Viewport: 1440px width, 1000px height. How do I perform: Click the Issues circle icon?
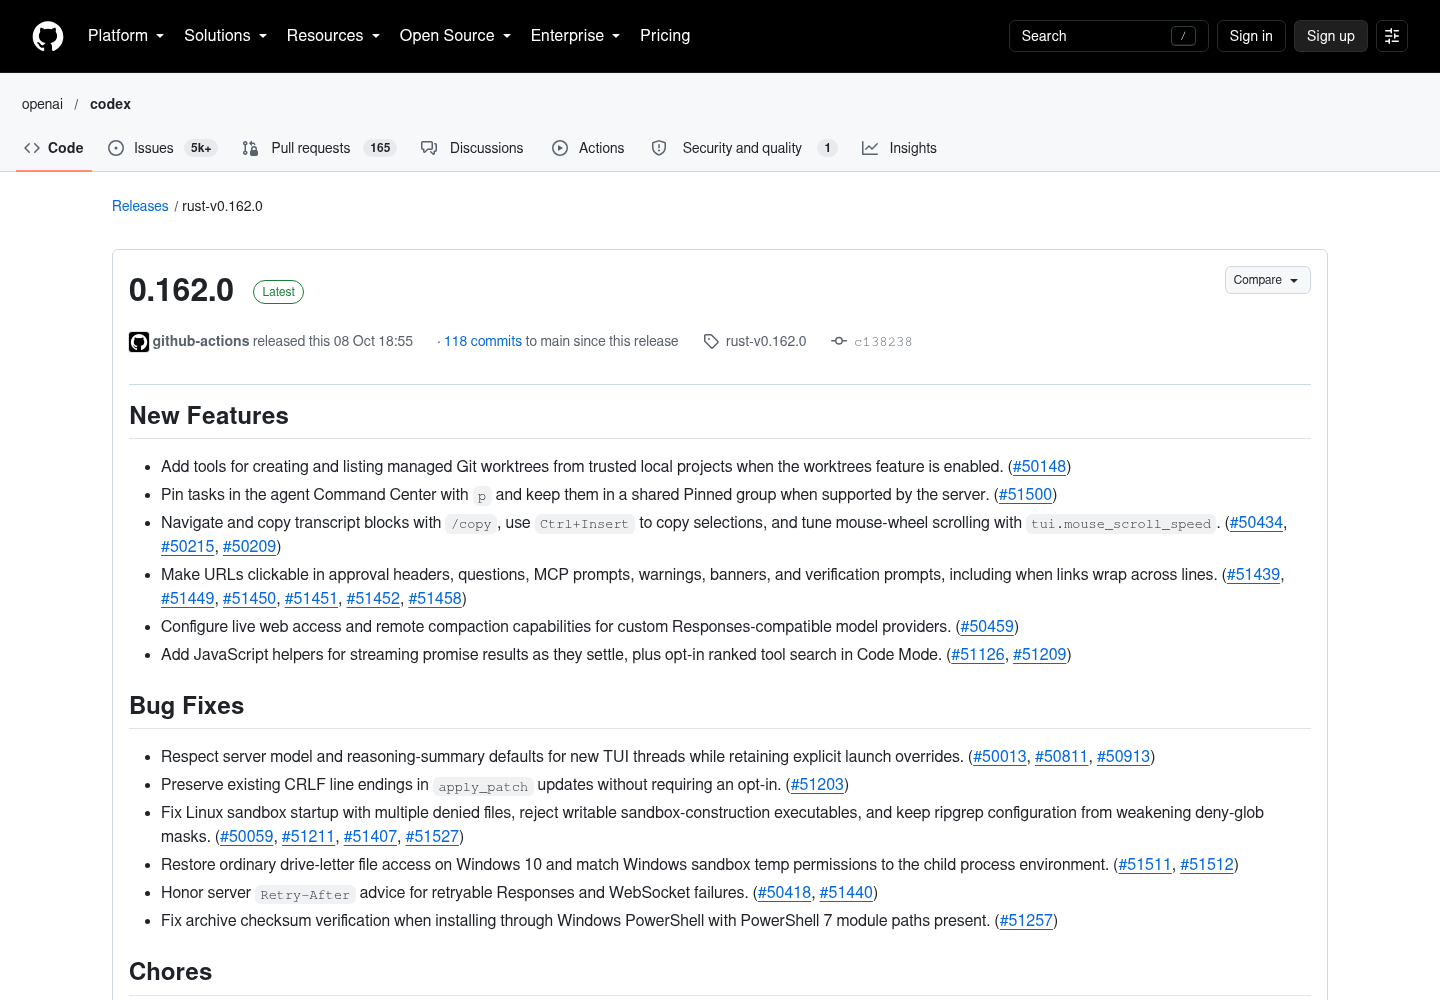click(116, 148)
